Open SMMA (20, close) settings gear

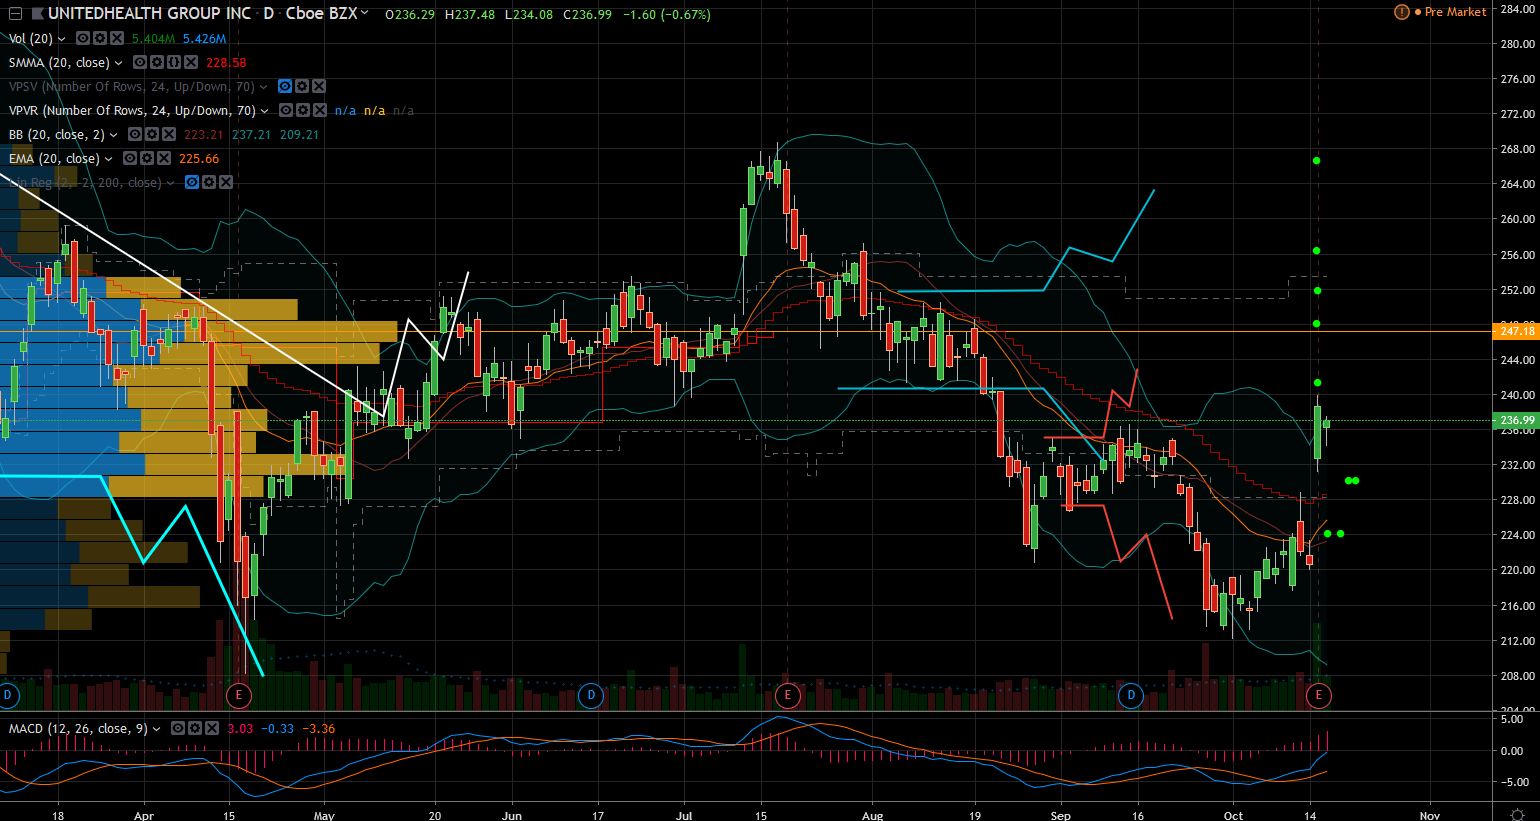[x=157, y=62]
